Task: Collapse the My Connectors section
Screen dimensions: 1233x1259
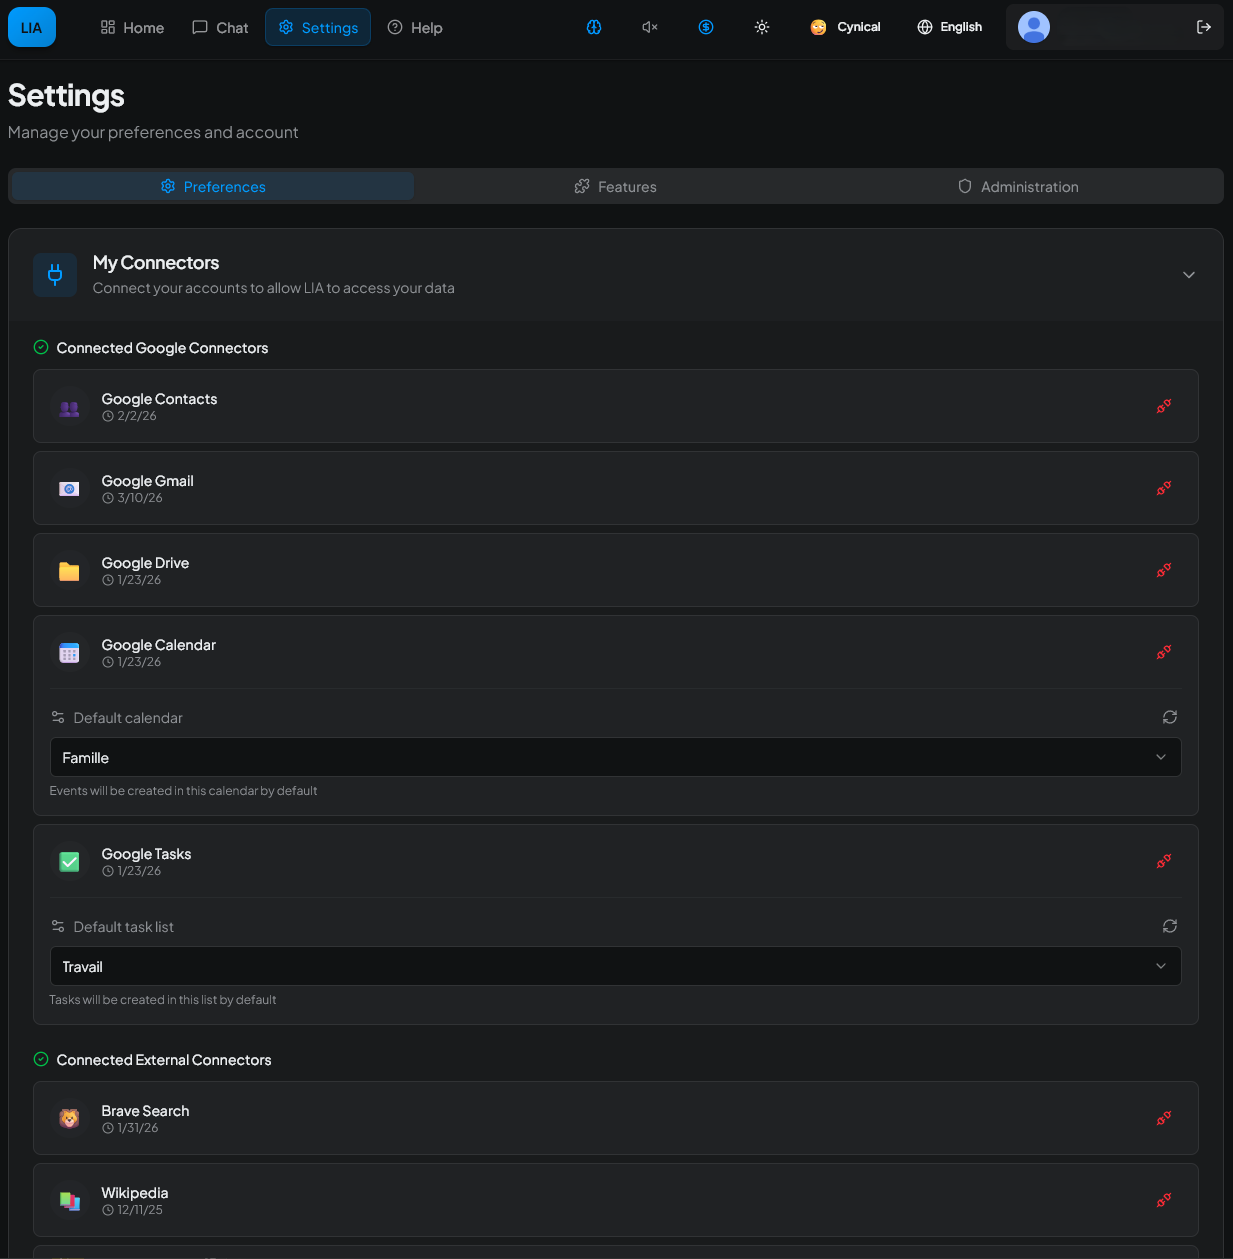Action: point(1189,274)
